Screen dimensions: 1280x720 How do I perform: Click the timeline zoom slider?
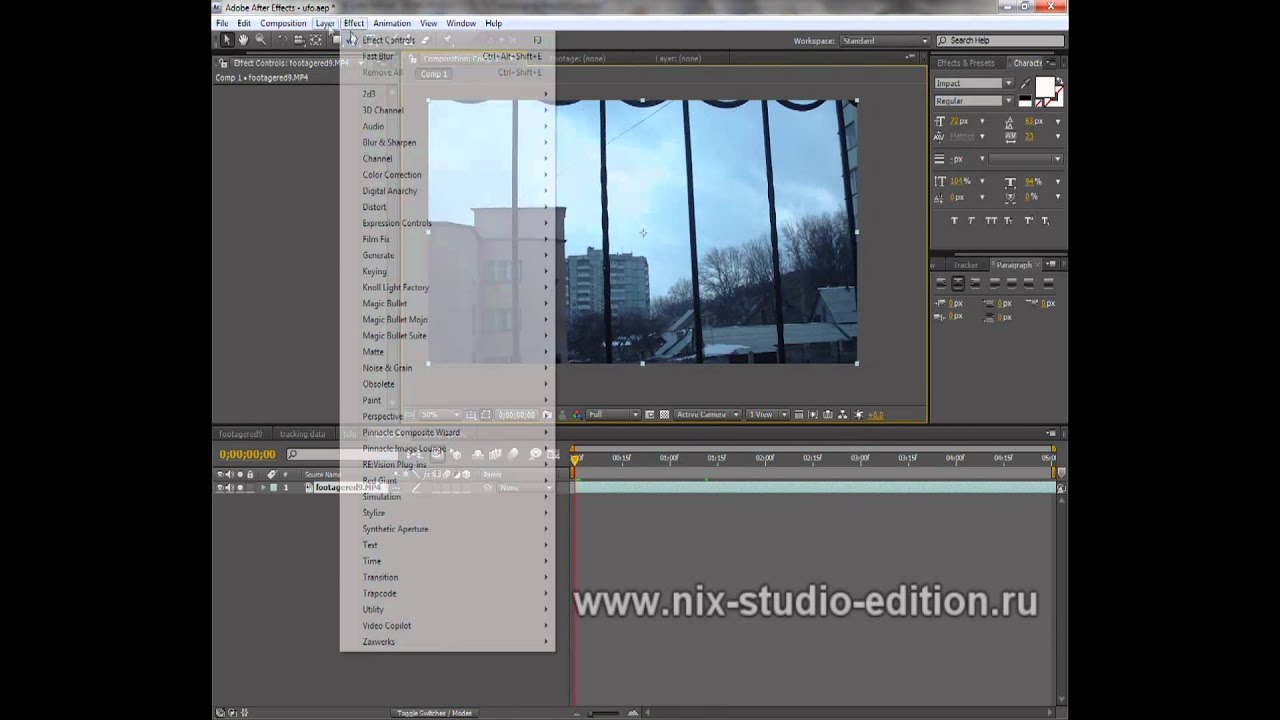[601, 713]
